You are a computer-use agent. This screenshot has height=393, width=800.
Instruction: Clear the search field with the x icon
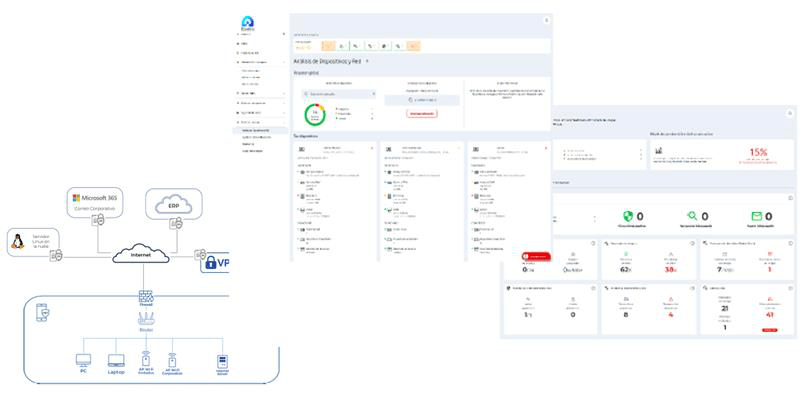tap(373, 94)
